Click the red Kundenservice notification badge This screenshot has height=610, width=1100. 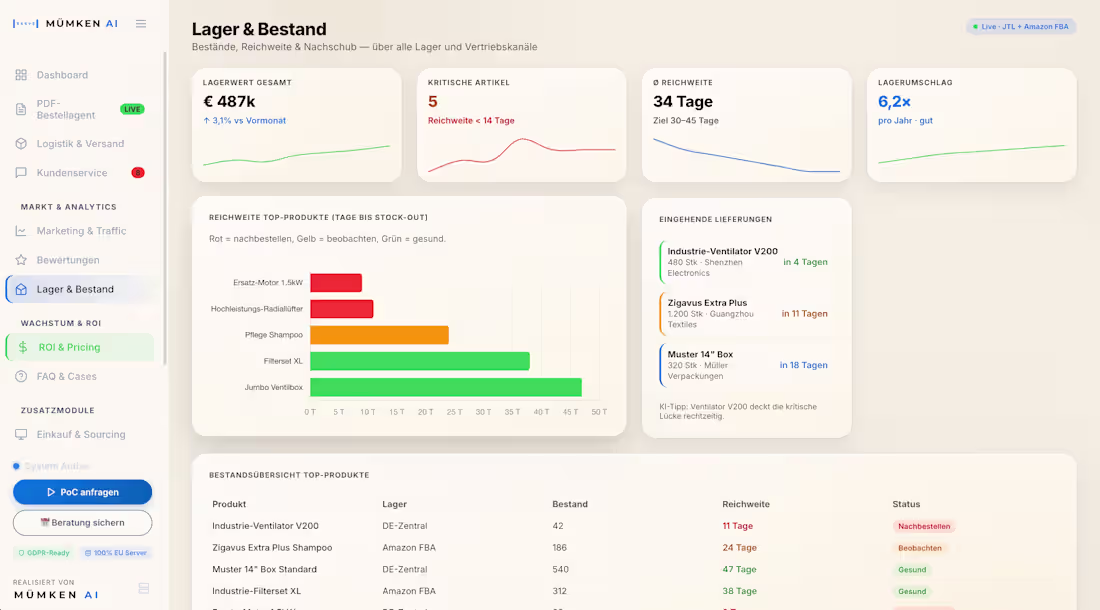click(x=138, y=172)
